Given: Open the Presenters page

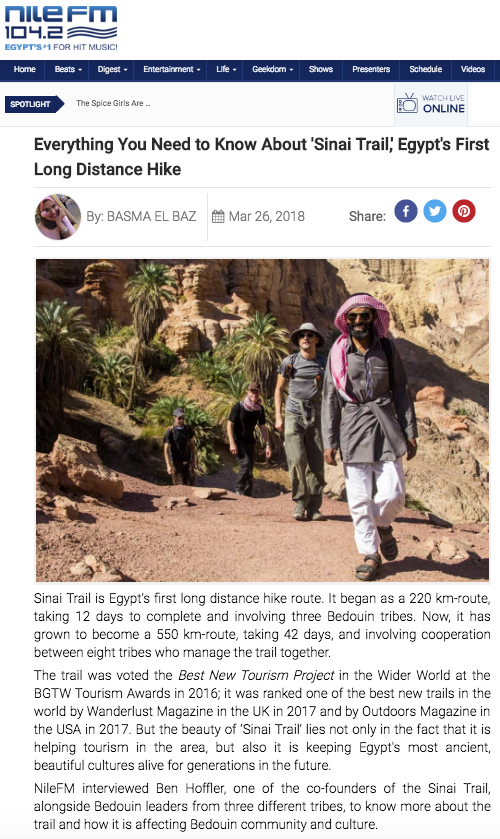Looking at the screenshot, I should pos(371,70).
